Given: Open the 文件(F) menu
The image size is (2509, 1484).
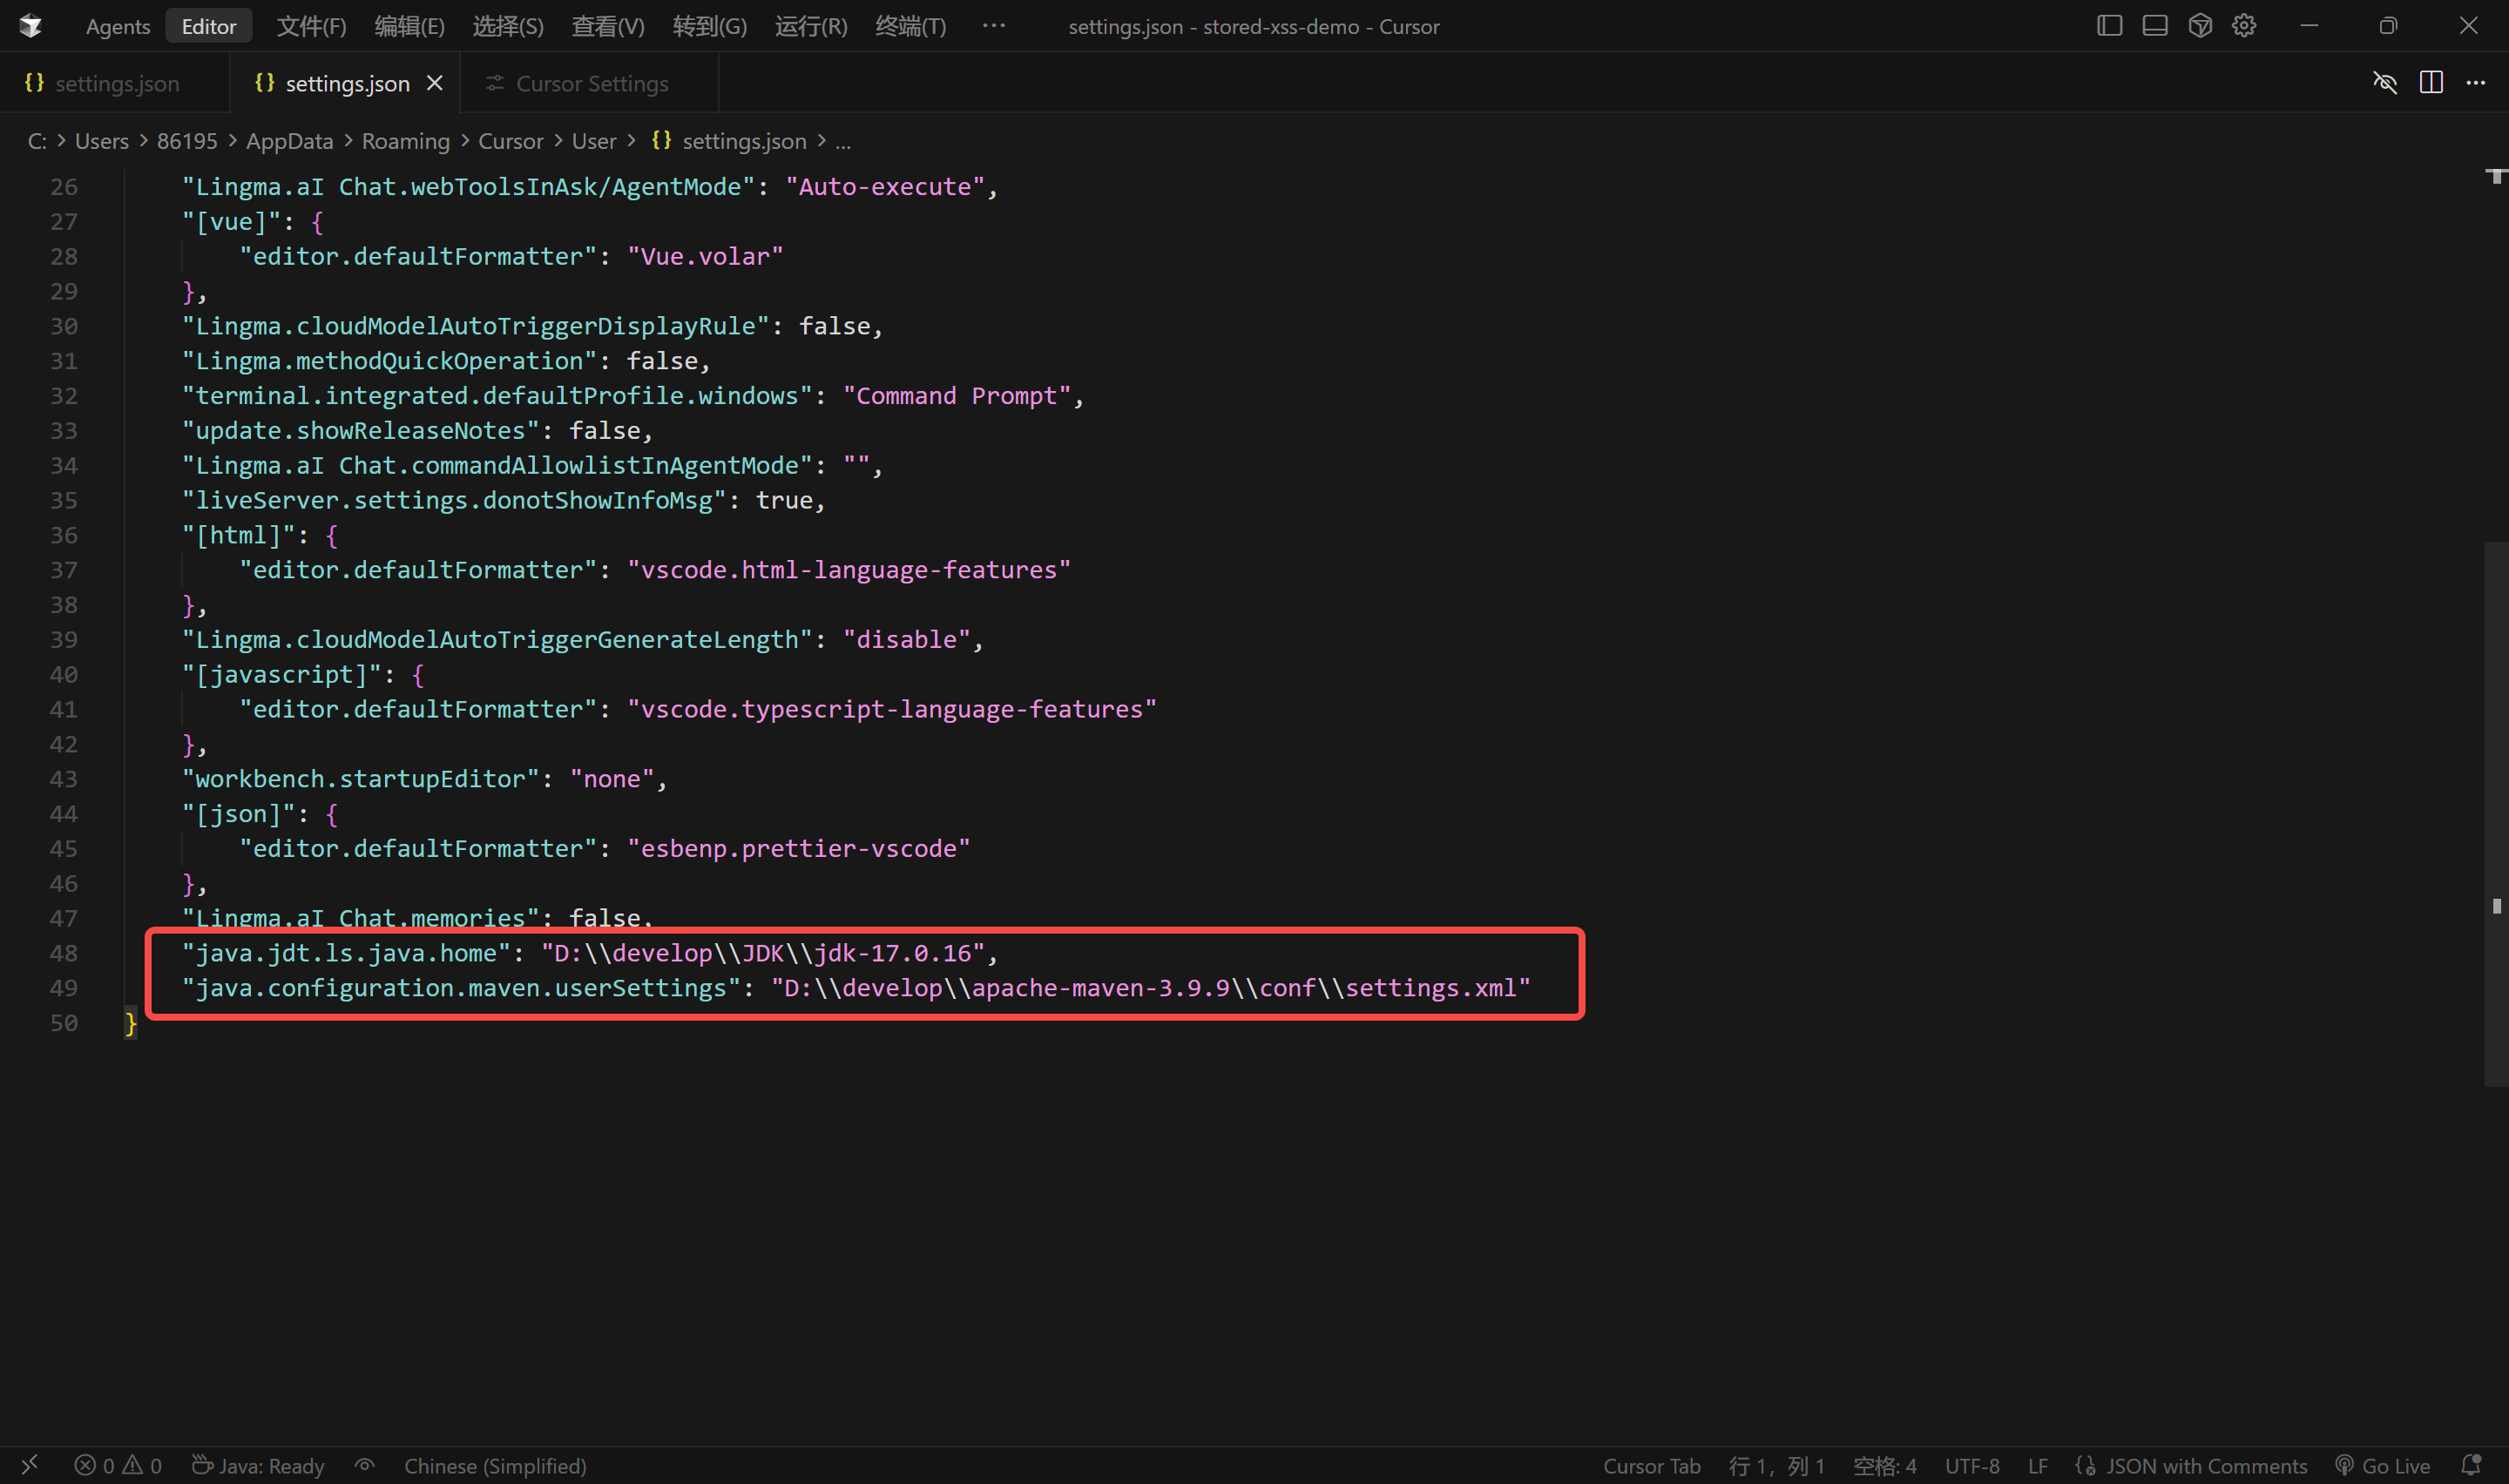Looking at the screenshot, I should click(311, 26).
